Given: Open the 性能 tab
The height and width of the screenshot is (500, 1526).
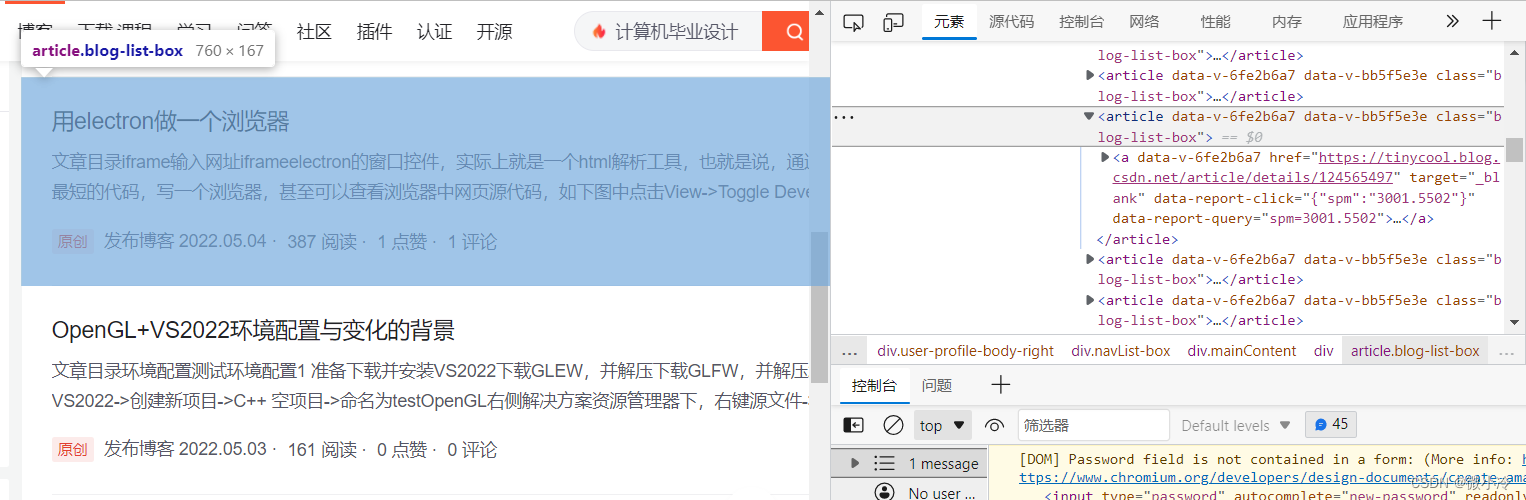Looking at the screenshot, I should click(x=1216, y=21).
